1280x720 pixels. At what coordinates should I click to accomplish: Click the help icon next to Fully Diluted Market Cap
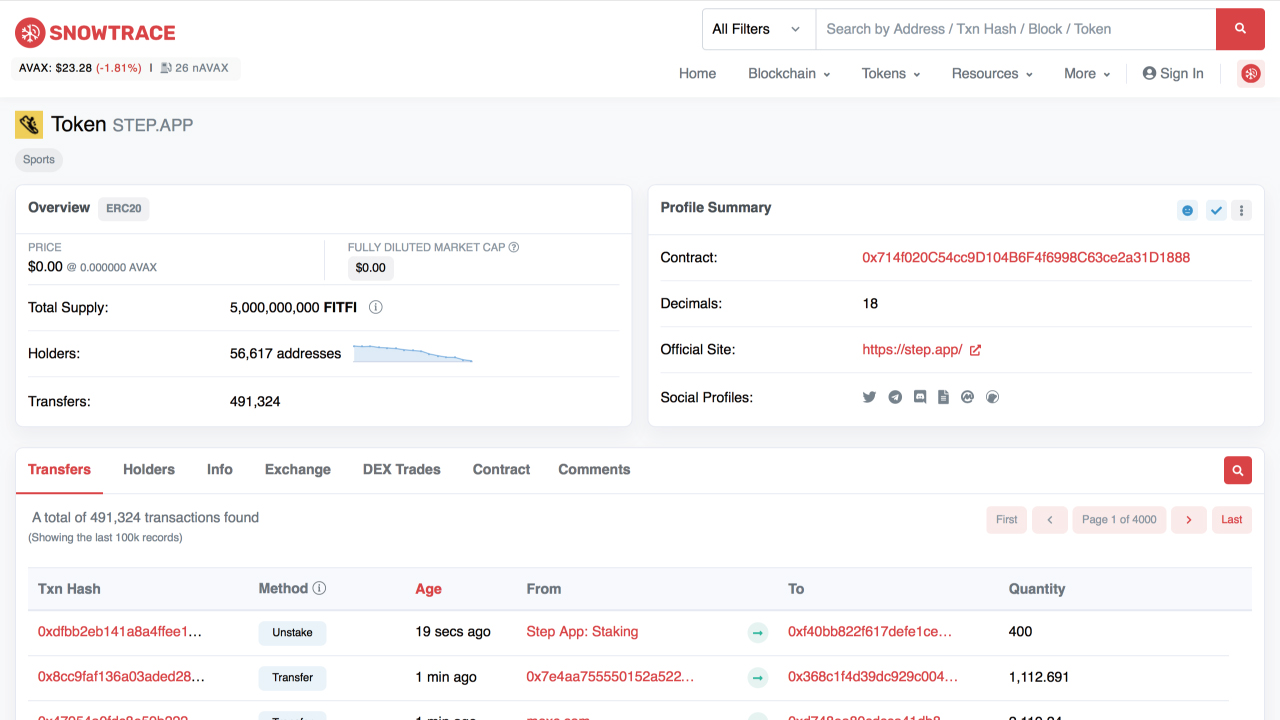514,247
